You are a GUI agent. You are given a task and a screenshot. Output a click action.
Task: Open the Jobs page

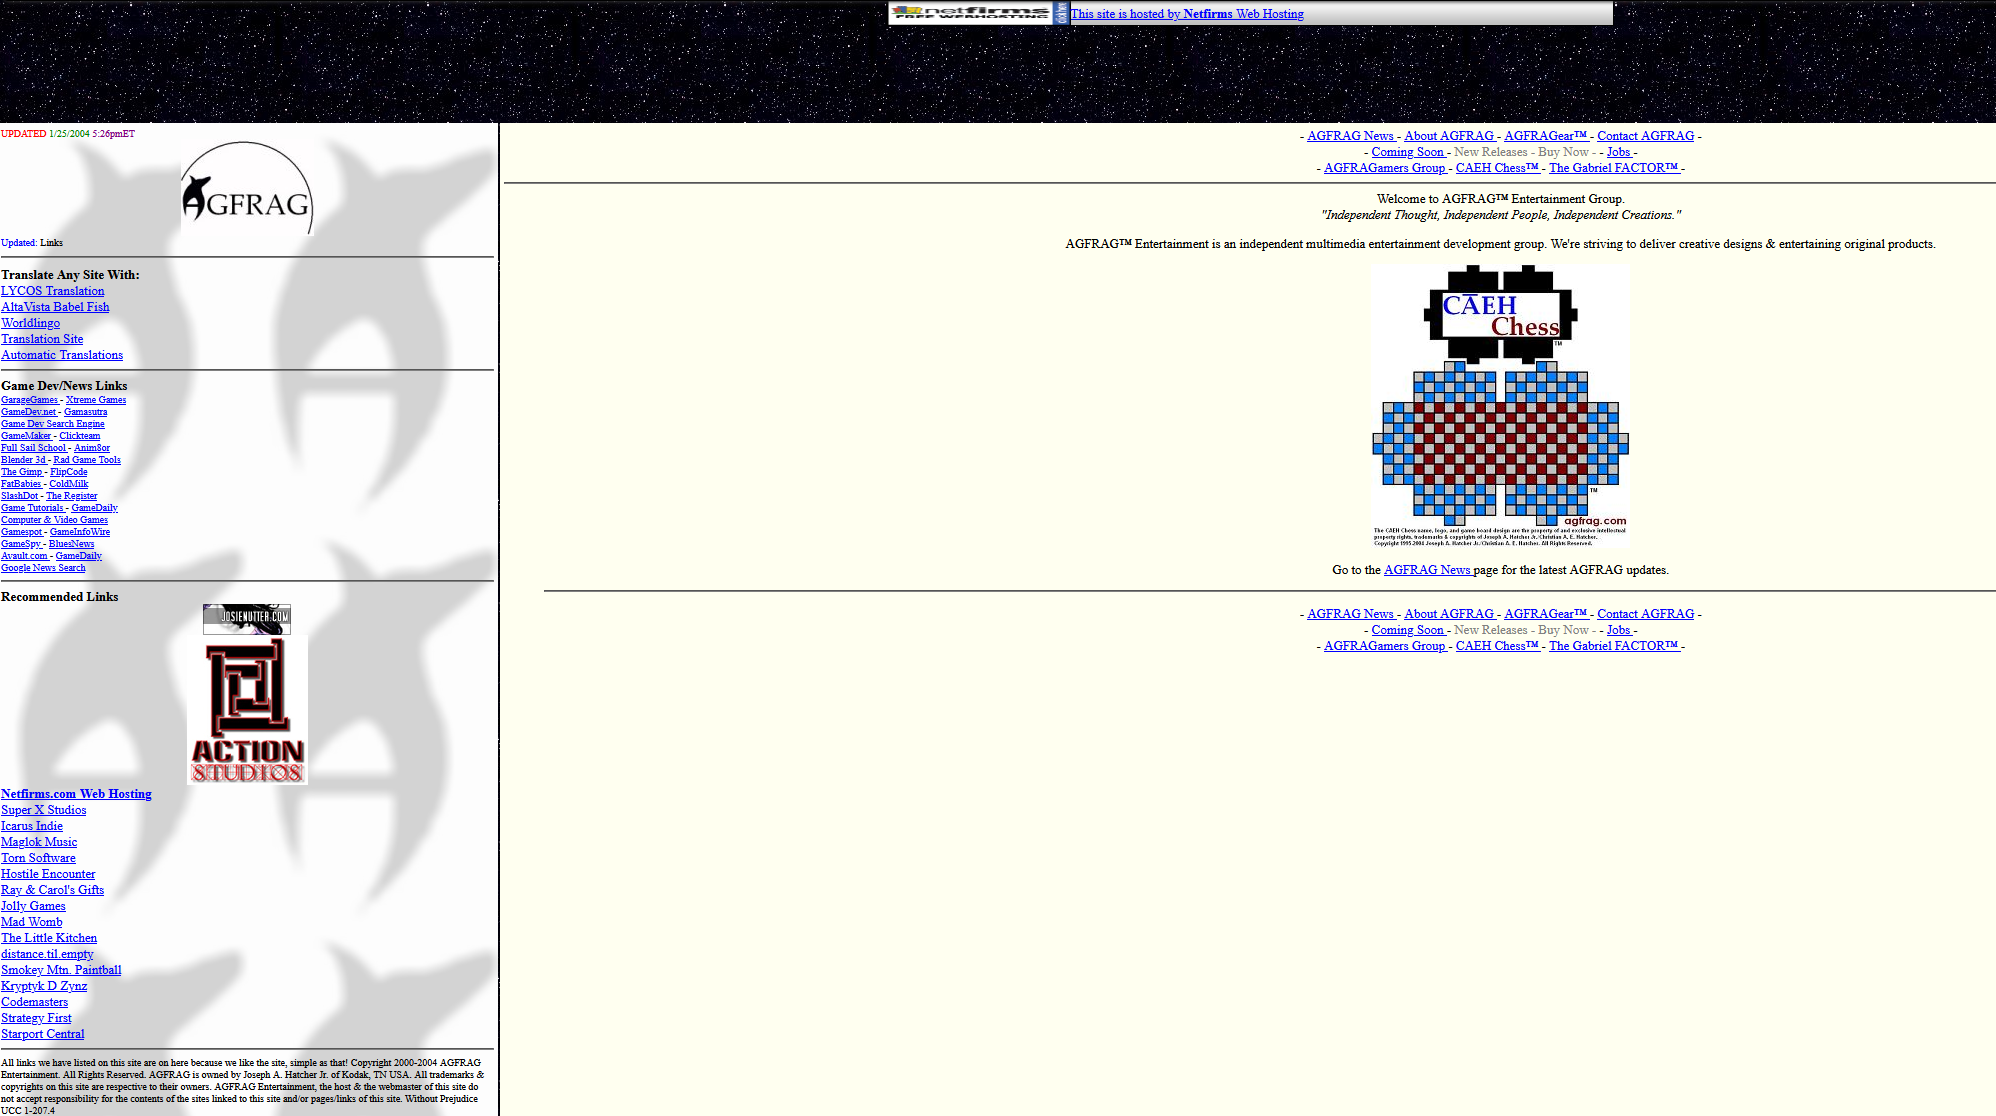[x=1618, y=151]
